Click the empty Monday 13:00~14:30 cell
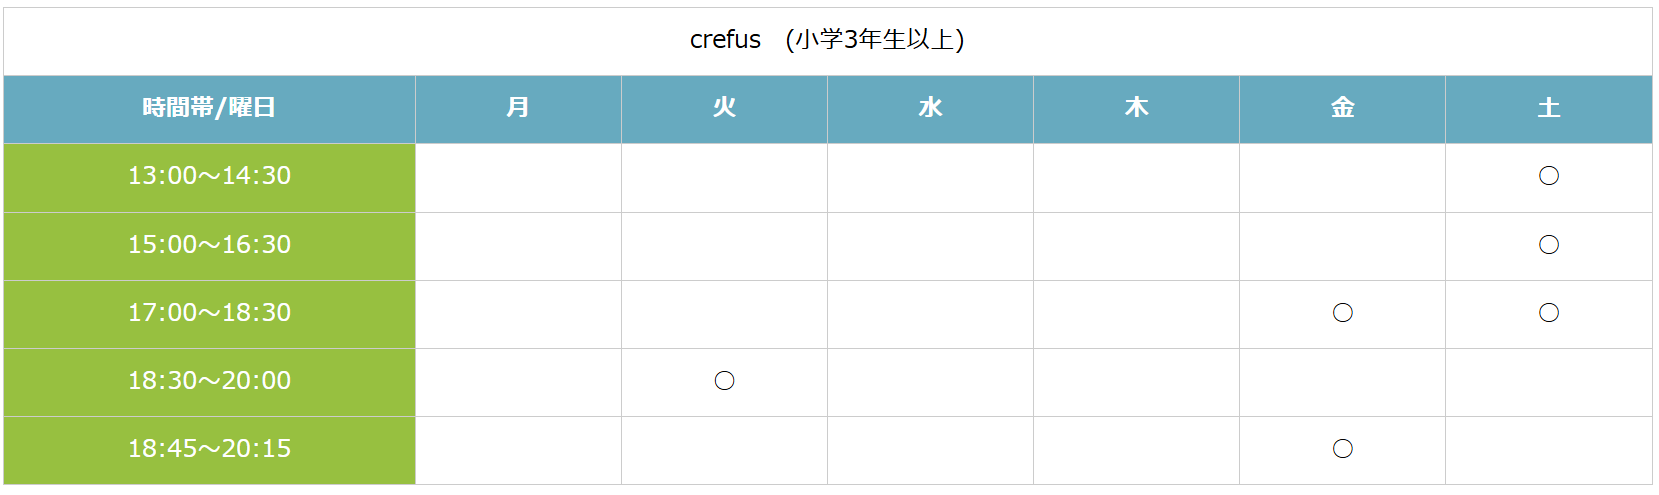The image size is (1659, 495). 518,177
